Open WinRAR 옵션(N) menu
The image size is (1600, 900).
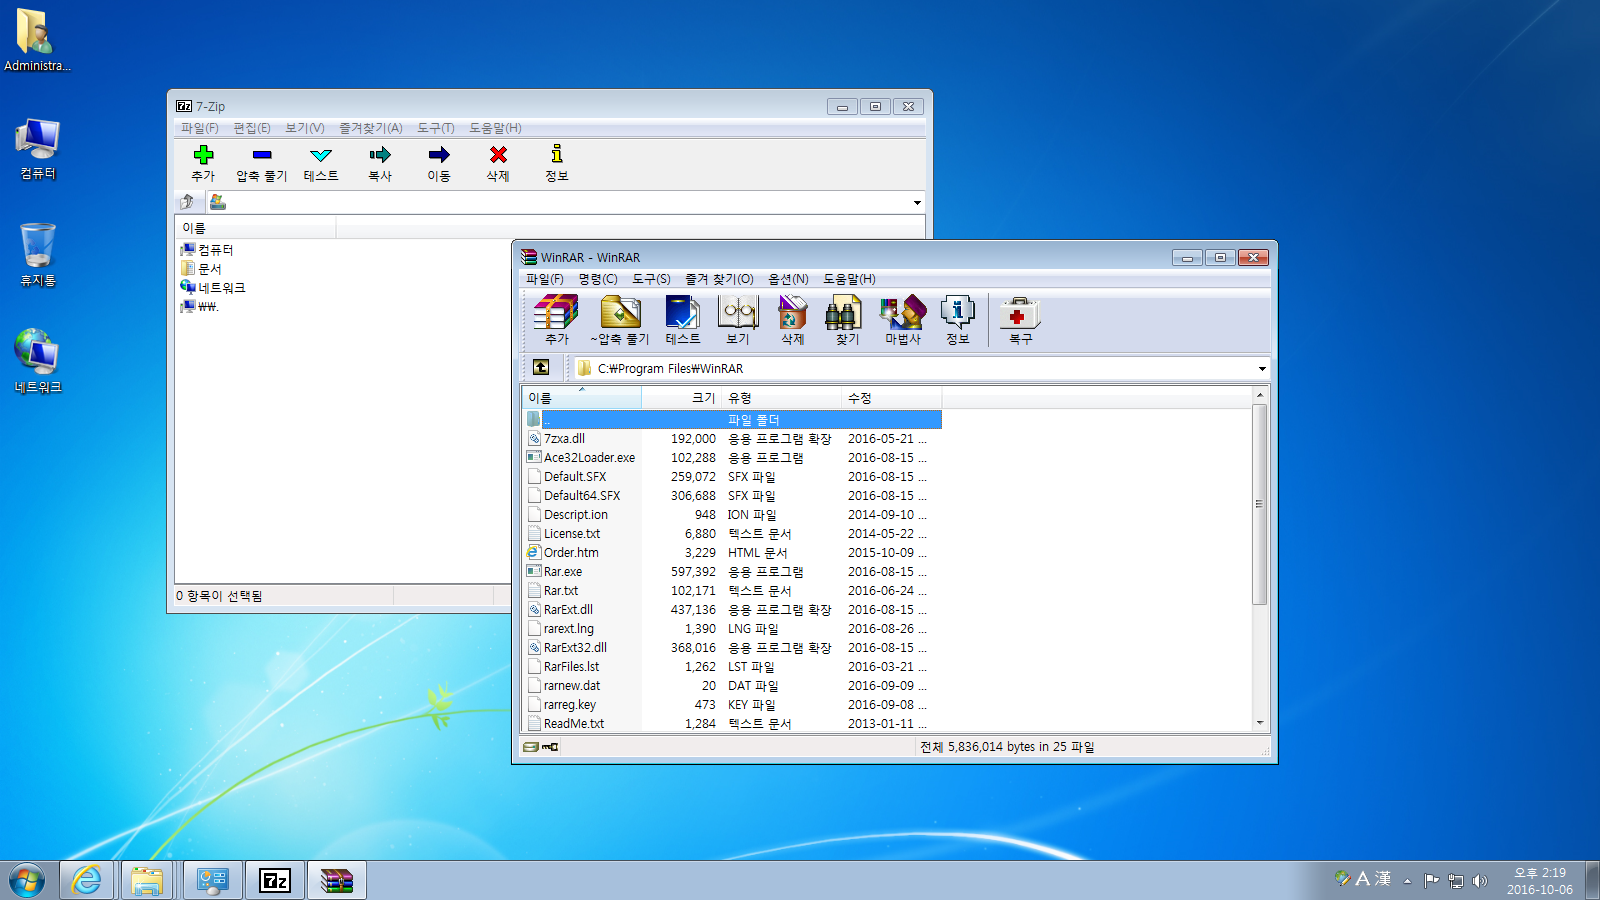(788, 279)
